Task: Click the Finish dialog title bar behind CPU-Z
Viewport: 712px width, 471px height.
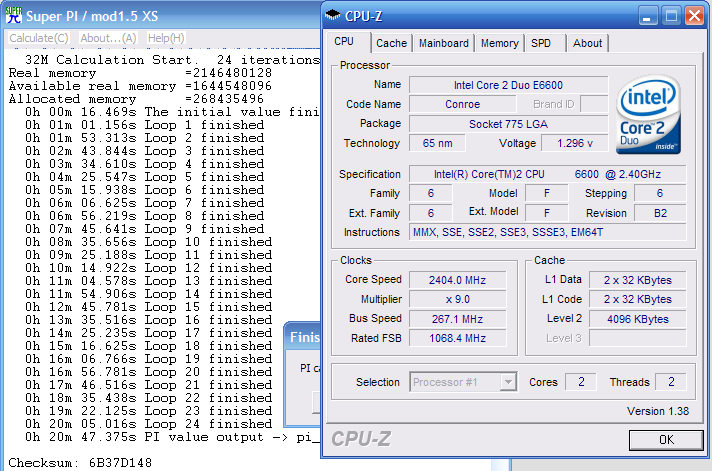Action: [303, 337]
